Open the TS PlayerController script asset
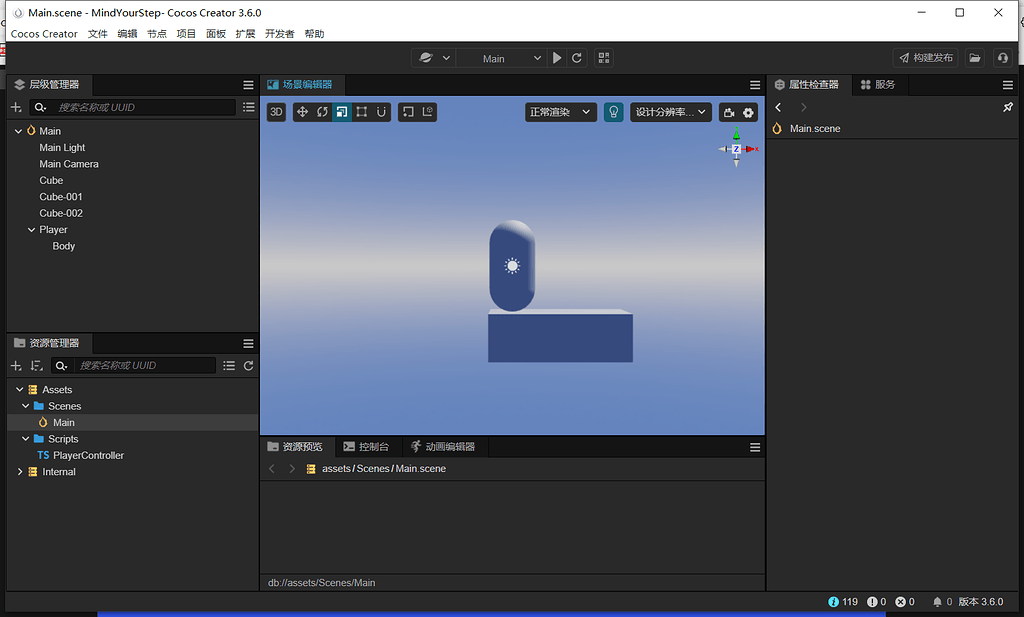1024x617 pixels. point(86,455)
